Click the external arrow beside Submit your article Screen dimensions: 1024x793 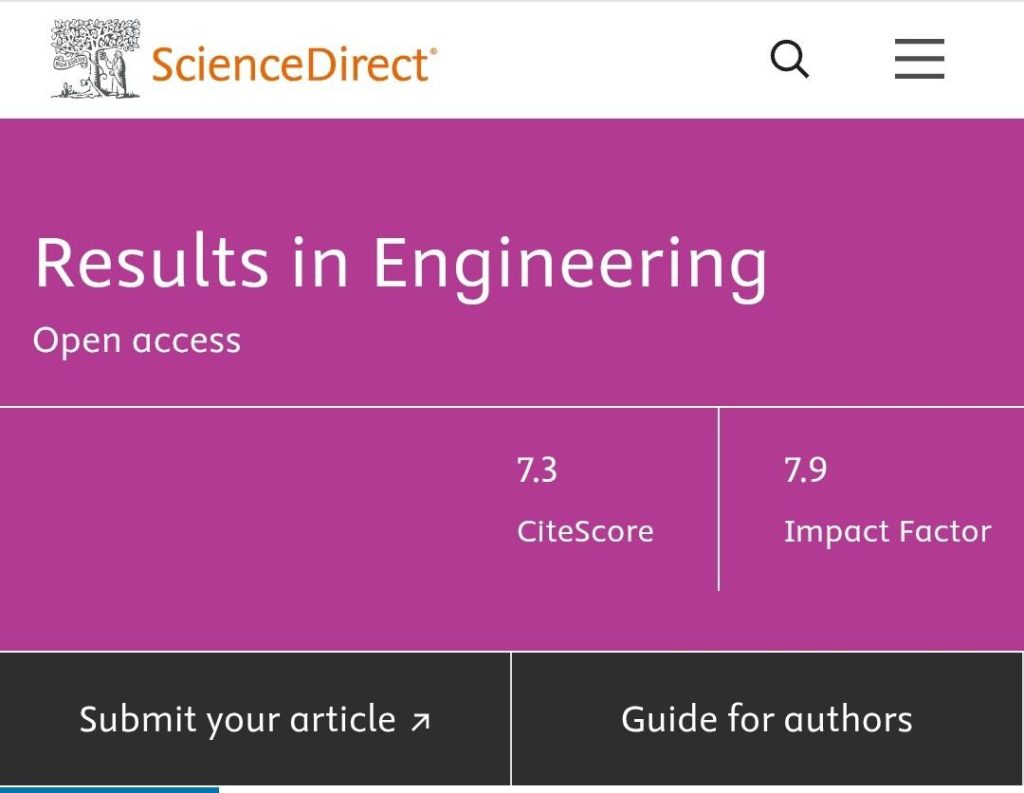(x=421, y=721)
